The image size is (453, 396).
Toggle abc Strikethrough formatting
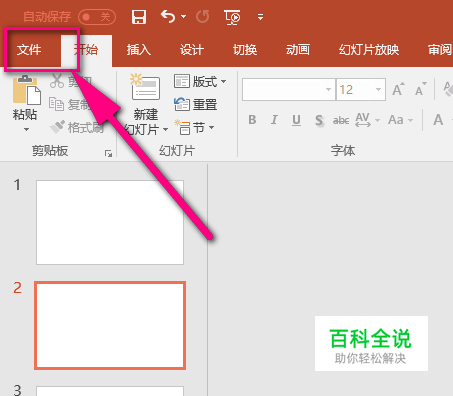click(x=341, y=120)
